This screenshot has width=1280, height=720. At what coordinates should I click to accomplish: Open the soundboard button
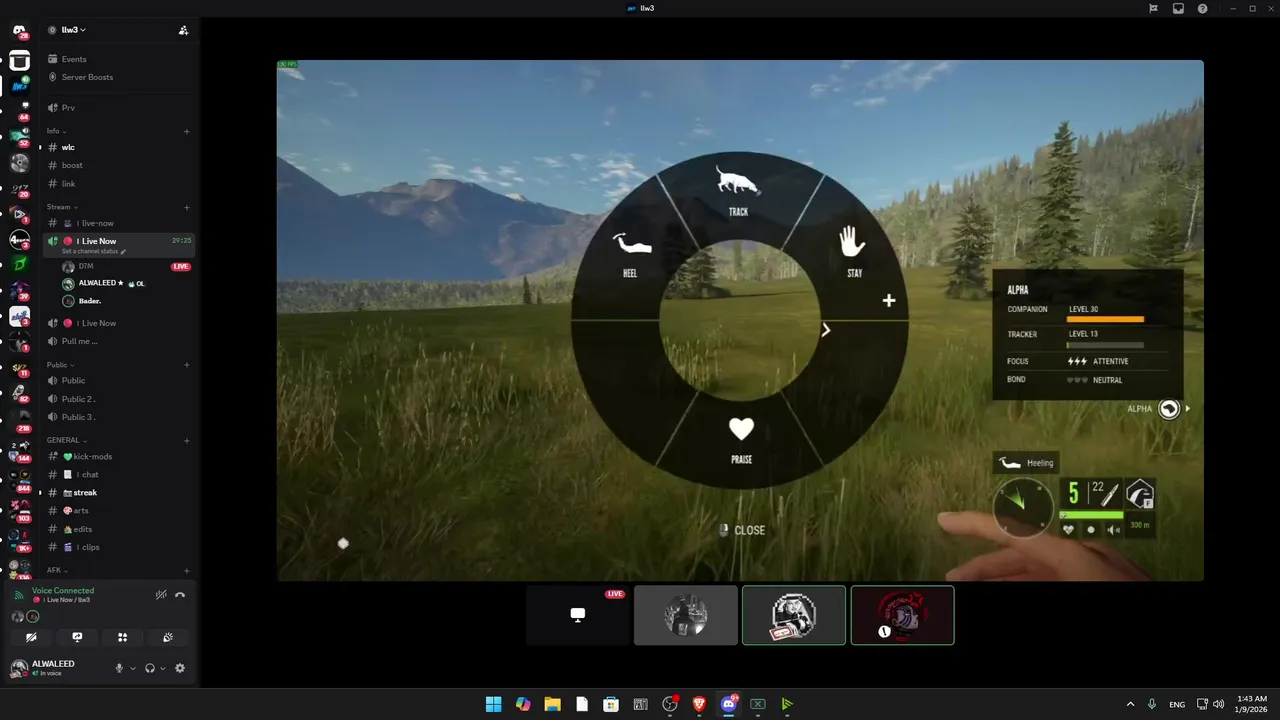pos(168,637)
